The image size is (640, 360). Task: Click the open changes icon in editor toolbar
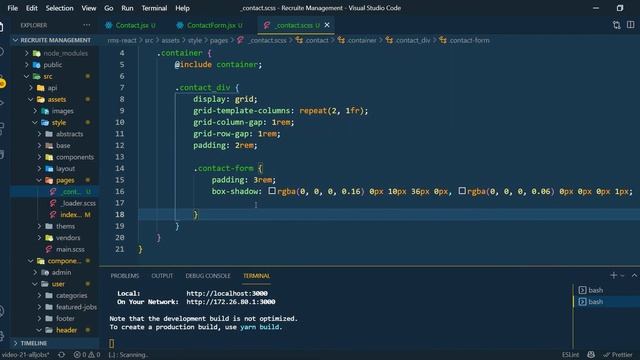(x=616, y=25)
